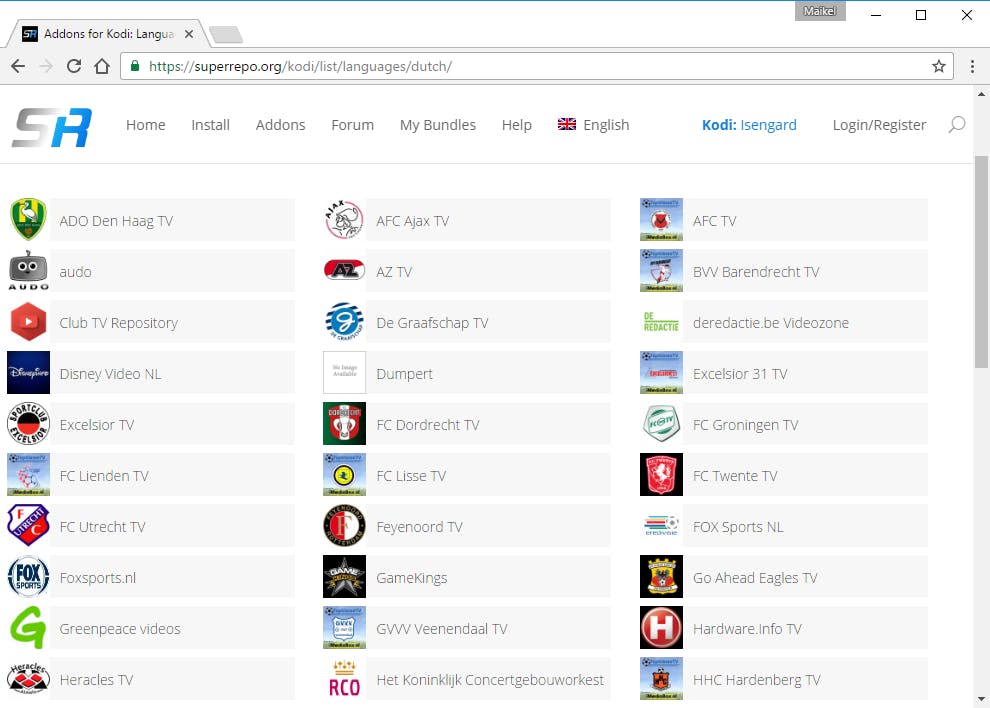990x708 pixels.
Task: Click the deredactie.be Videozone logo icon
Action: 661,321
